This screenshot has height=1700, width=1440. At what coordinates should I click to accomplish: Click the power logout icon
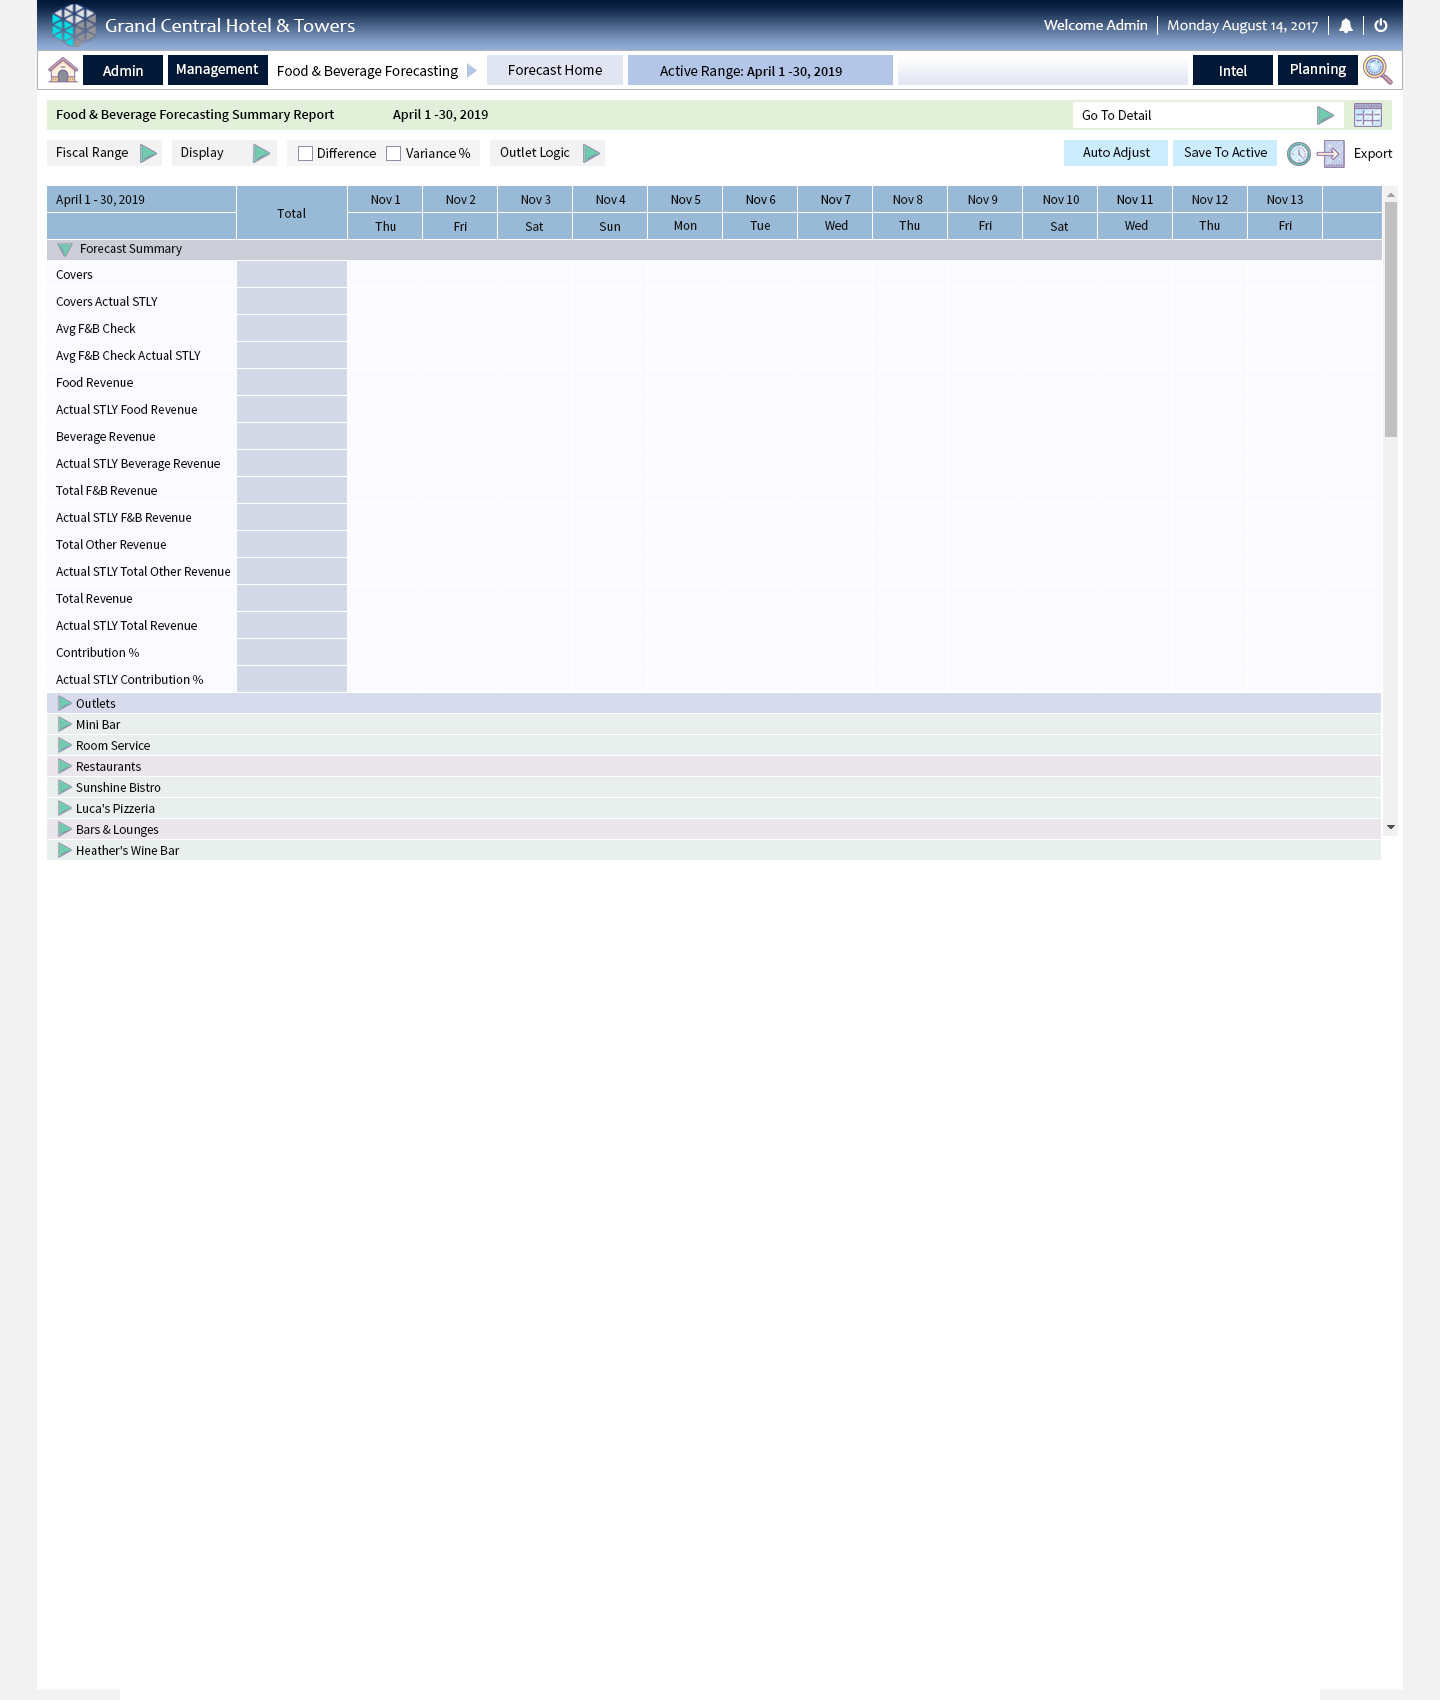click(1381, 26)
